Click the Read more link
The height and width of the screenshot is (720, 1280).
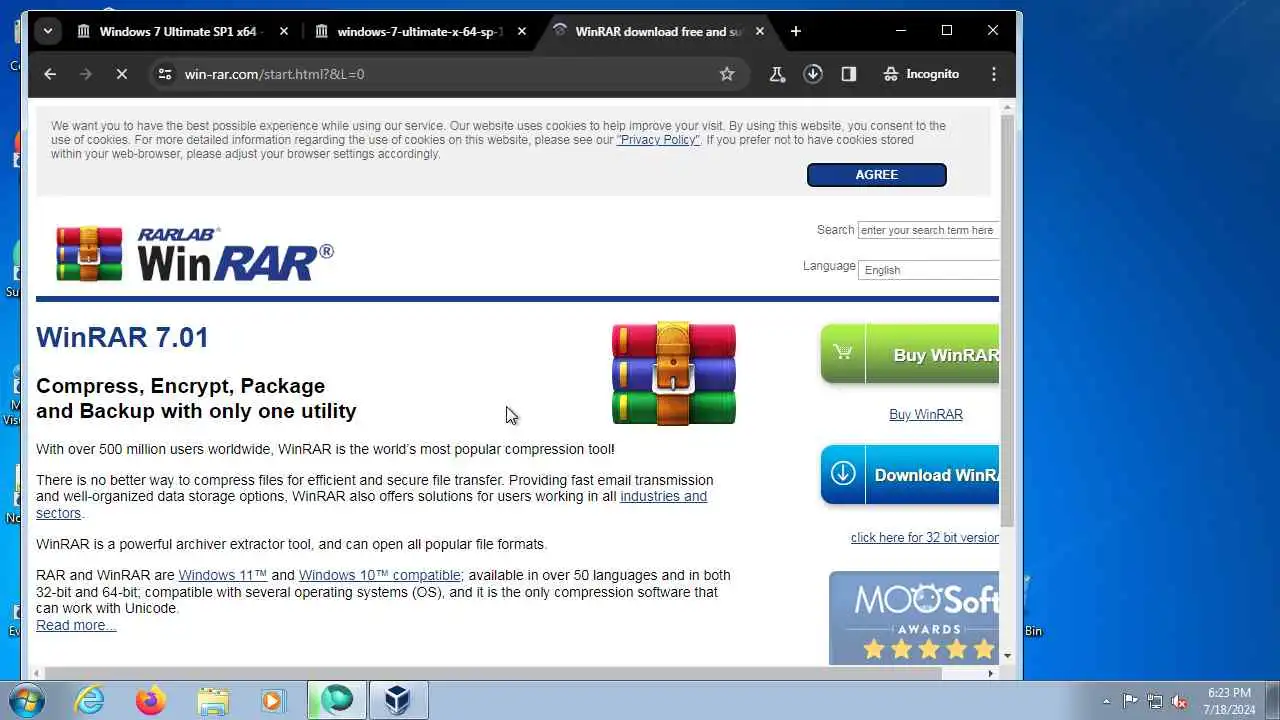coord(76,625)
